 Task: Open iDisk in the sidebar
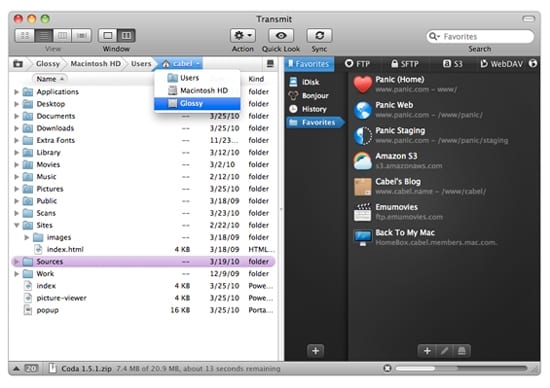[304, 82]
